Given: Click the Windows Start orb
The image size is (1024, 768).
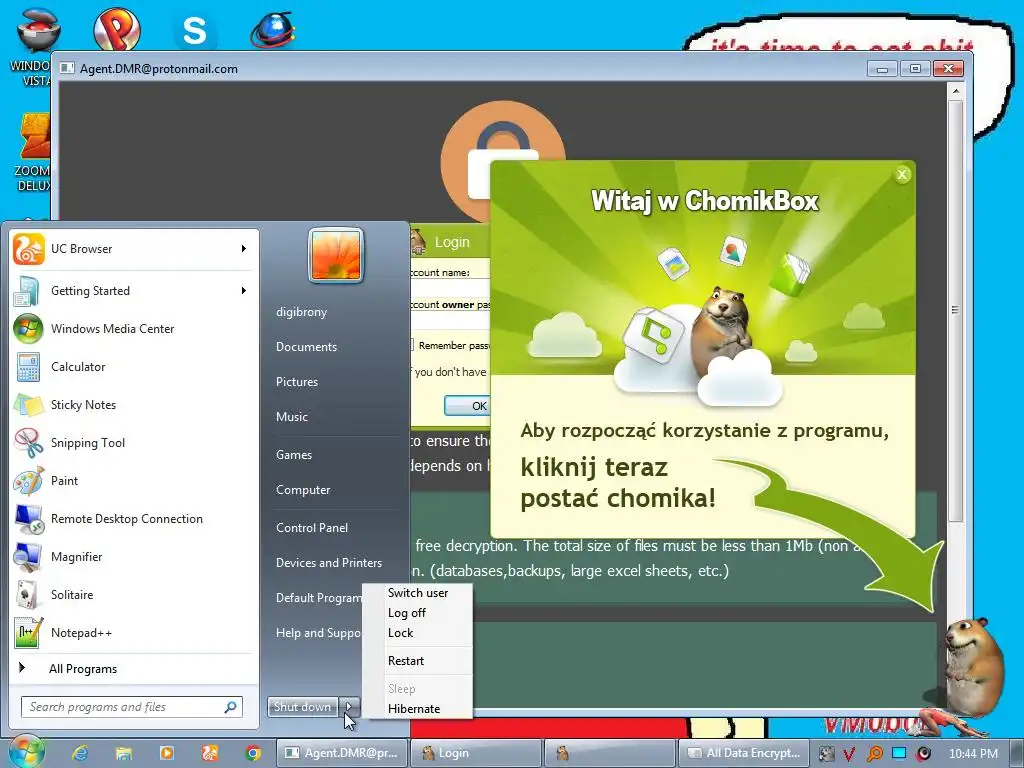Looking at the screenshot, I should pyautogui.click(x=26, y=751).
